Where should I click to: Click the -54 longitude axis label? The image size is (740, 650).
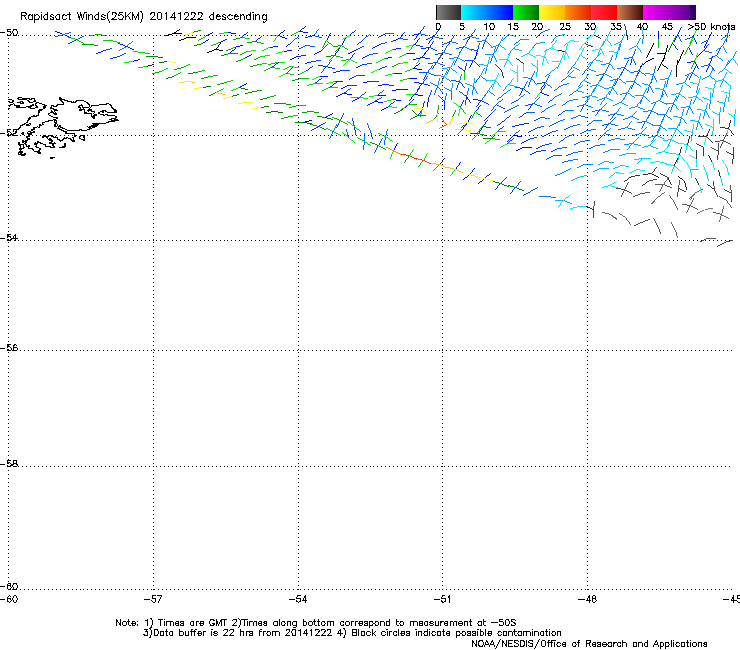(298, 599)
